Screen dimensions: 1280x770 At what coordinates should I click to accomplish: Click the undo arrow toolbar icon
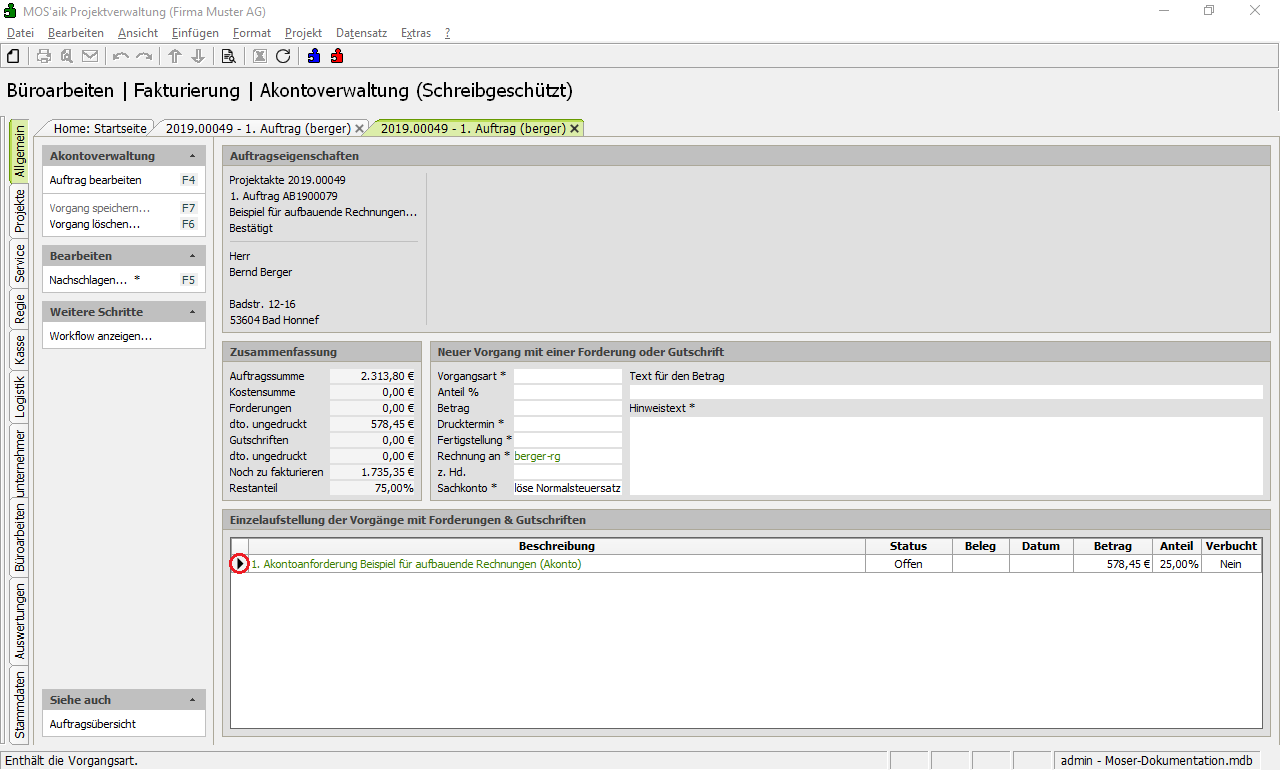tap(121, 56)
